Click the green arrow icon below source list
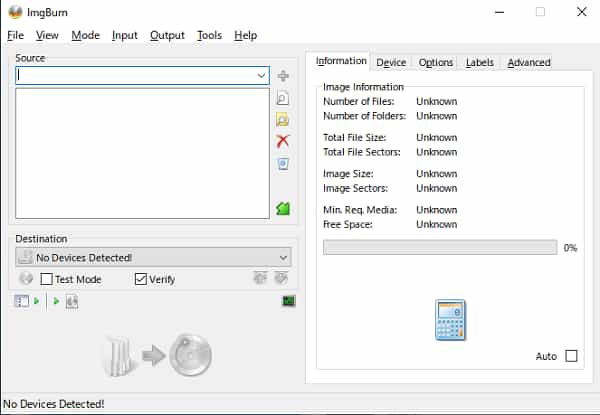Viewport: 600px width, 415px height. coord(283,208)
